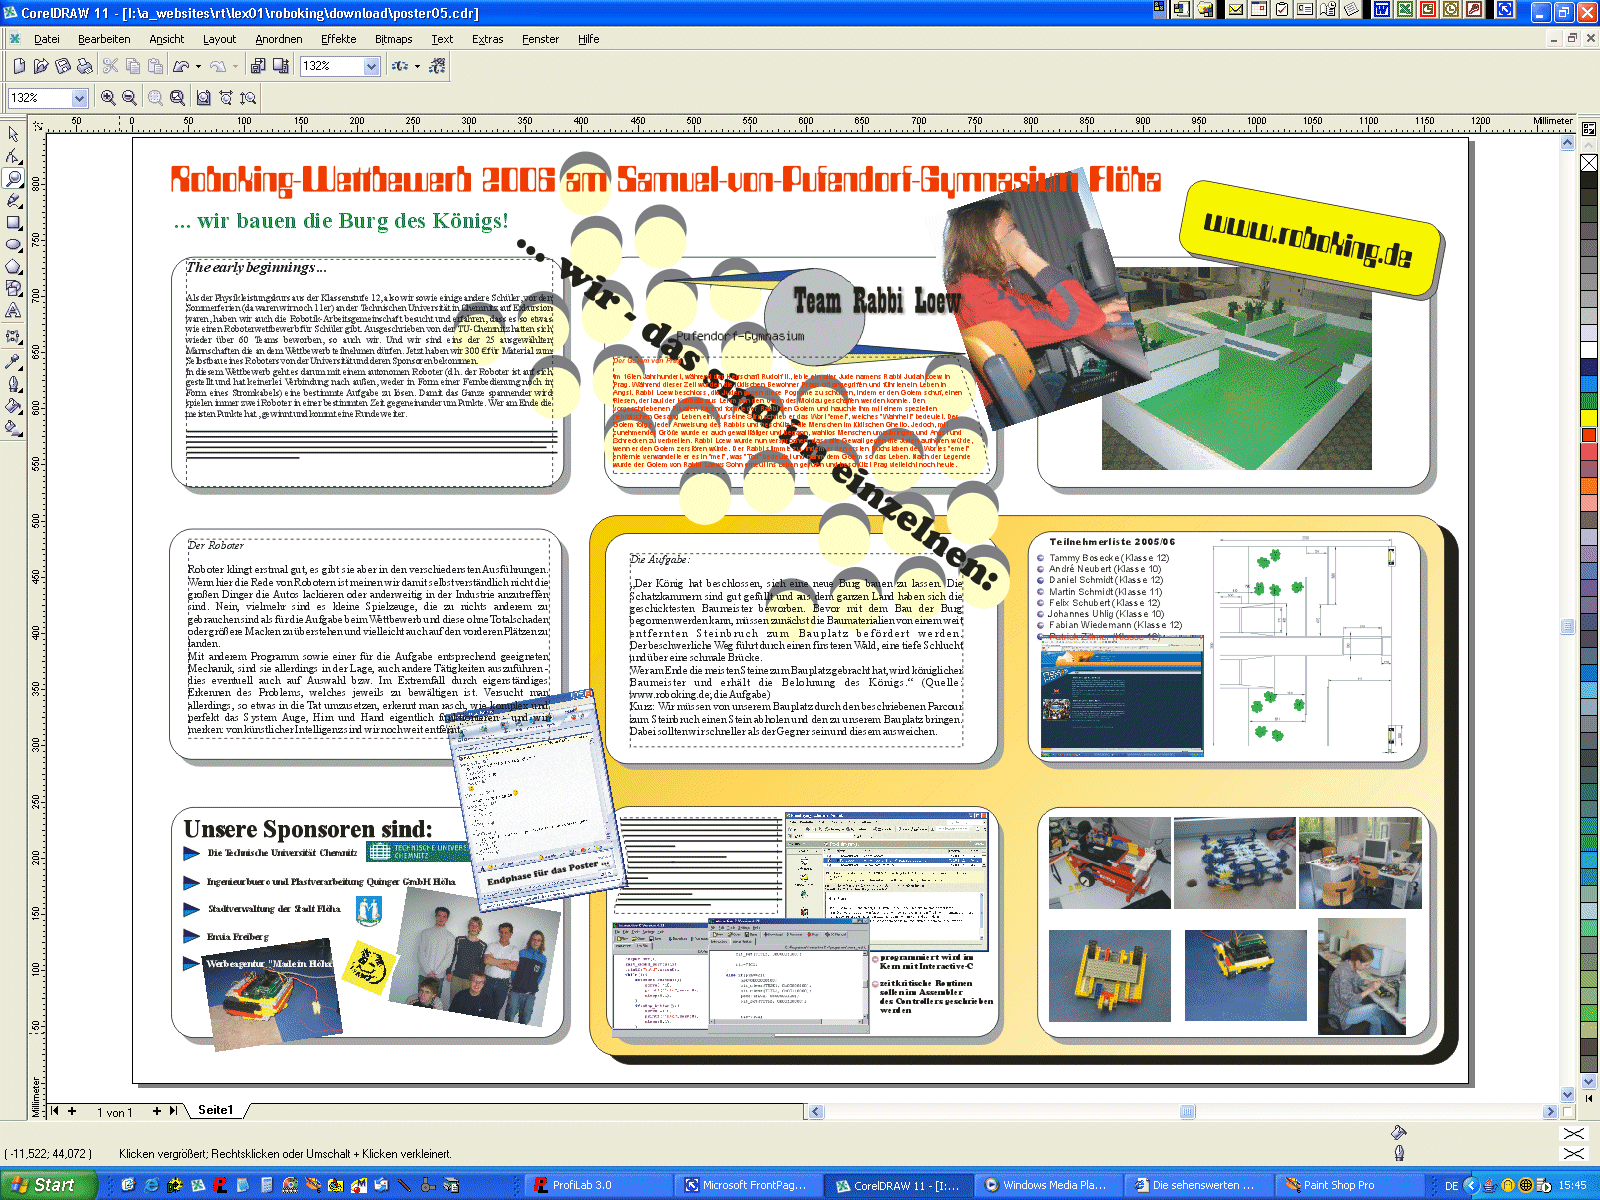Select the Freehand drawing tool
1600x1200 pixels.
[x=13, y=200]
